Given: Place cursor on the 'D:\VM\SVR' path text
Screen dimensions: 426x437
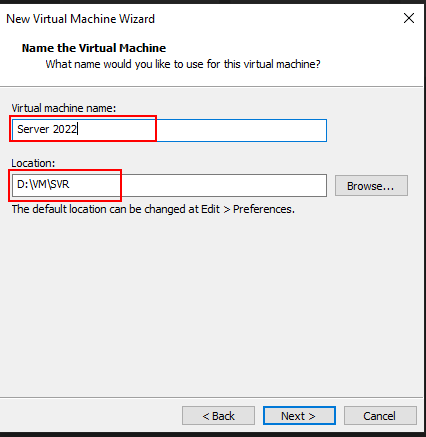Looking at the screenshot, I should tap(43, 184).
